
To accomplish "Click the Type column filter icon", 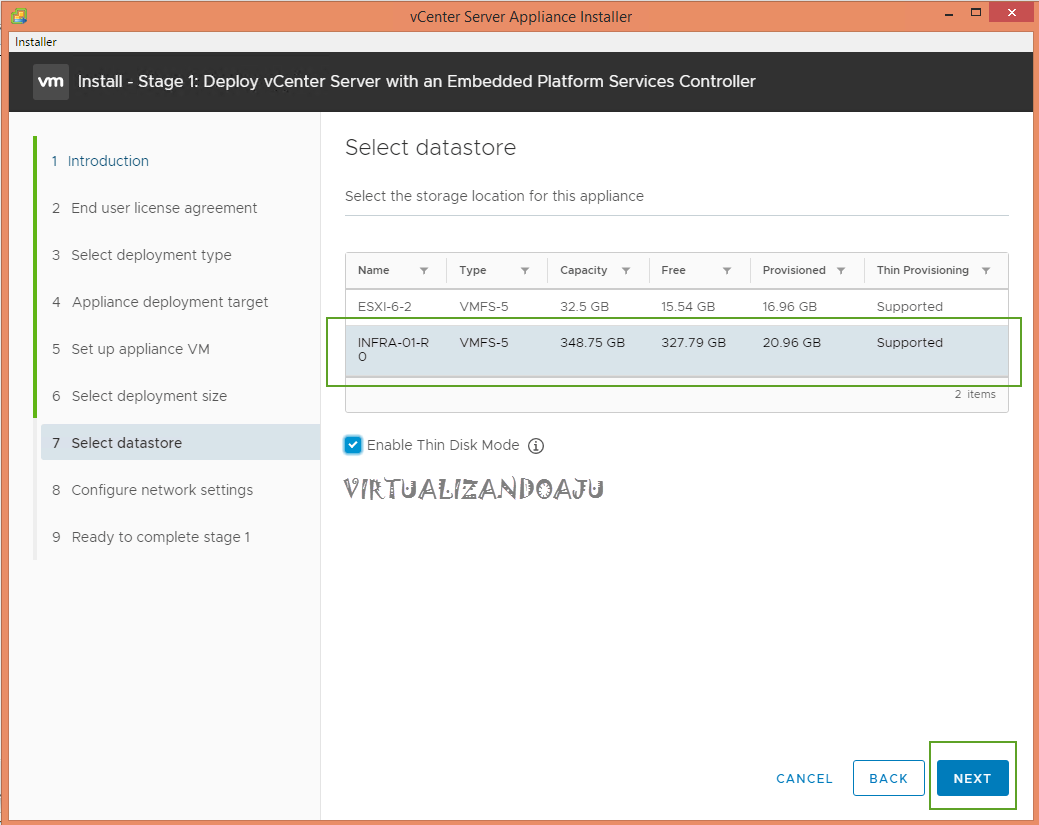I will pyautogui.click(x=525, y=271).
